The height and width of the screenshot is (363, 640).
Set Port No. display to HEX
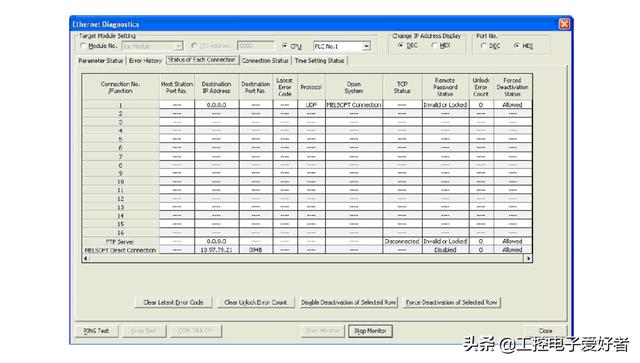517,46
